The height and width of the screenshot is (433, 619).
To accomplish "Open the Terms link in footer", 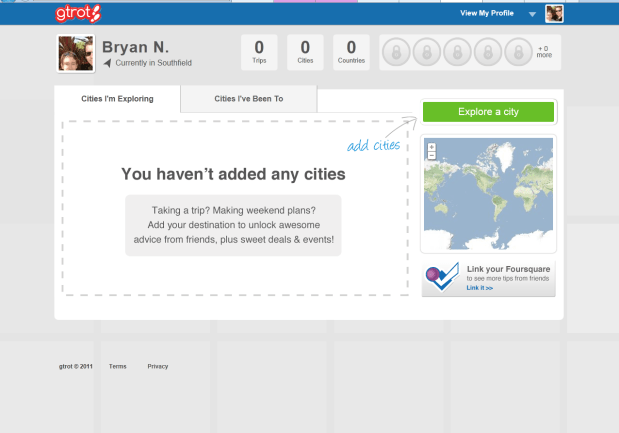I will tap(118, 367).
